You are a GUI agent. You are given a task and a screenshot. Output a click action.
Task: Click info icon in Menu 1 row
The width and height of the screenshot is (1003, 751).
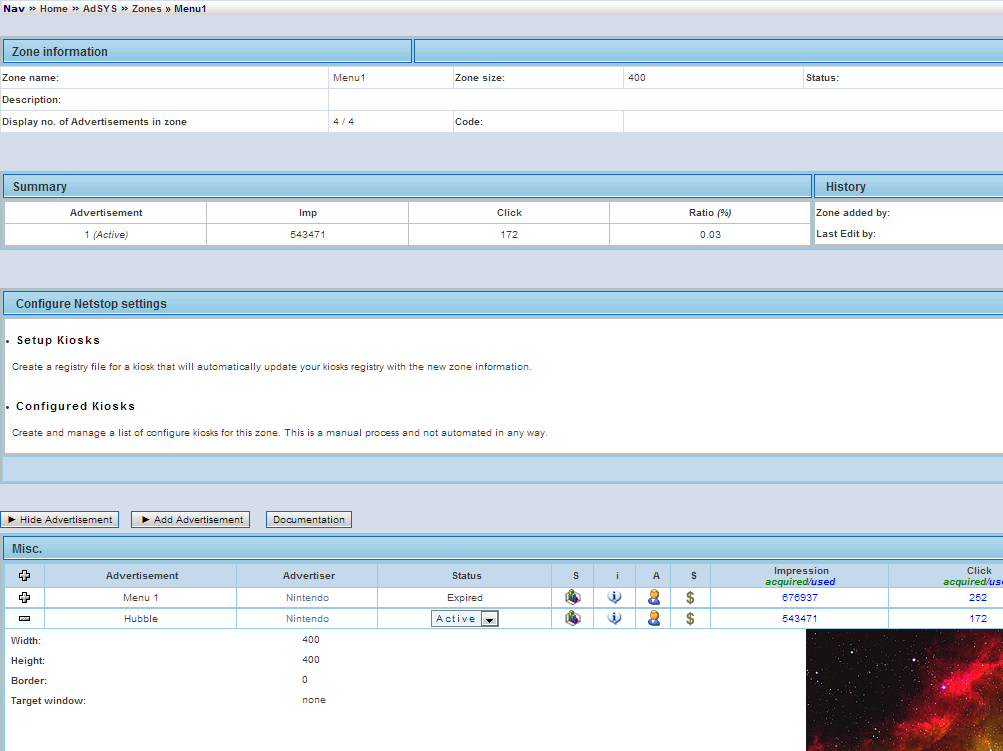point(614,597)
